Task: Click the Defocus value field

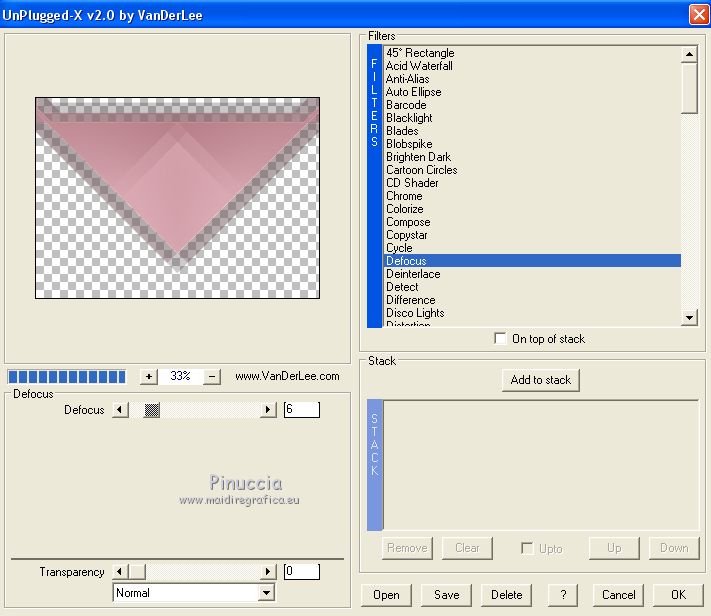Action: pos(302,410)
